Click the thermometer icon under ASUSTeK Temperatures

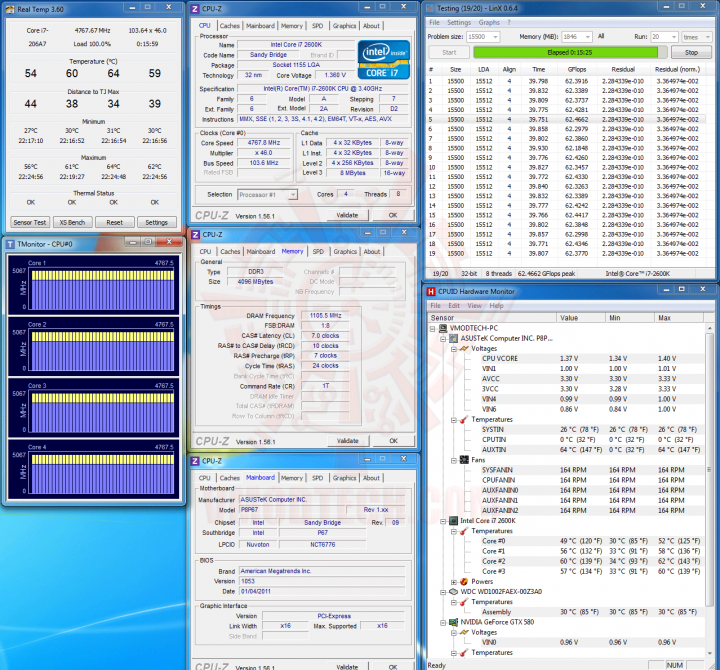pos(464,419)
